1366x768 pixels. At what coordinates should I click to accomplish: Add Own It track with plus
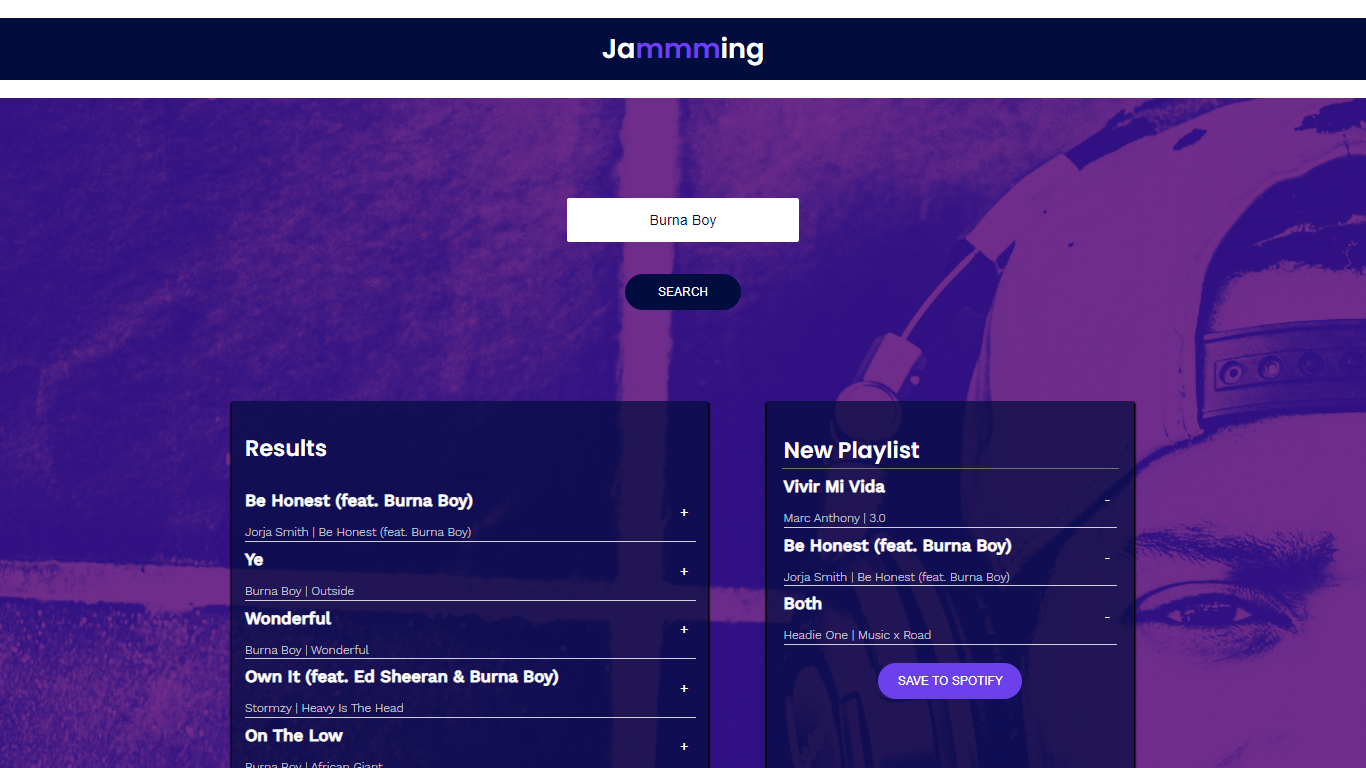[684, 688]
